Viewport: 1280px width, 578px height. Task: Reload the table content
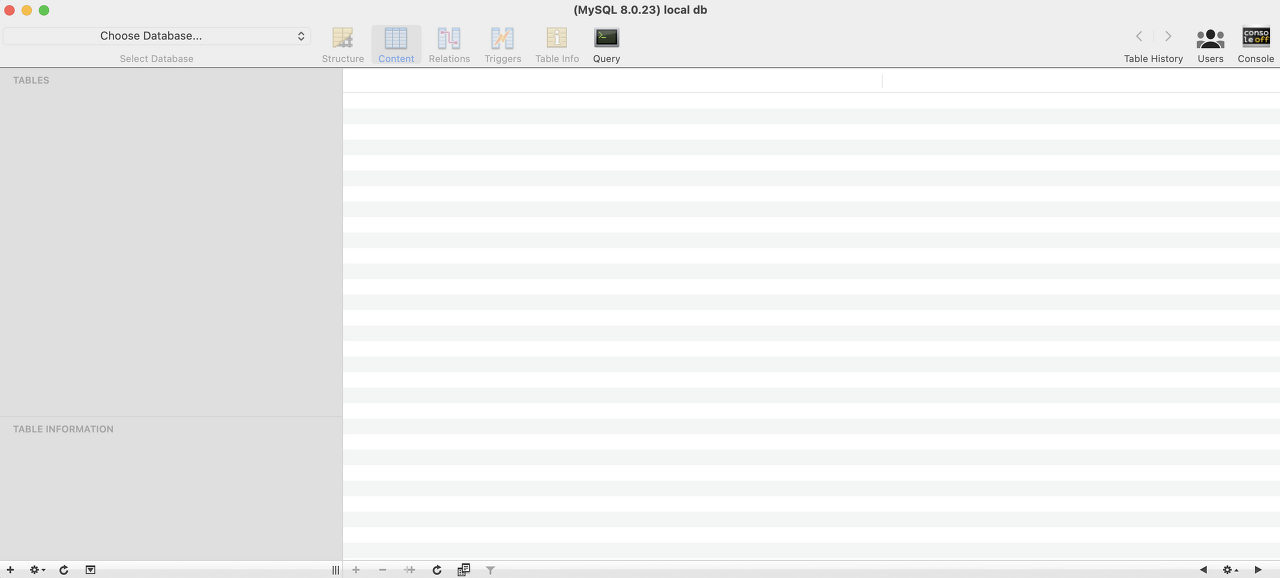pos(437,570)
